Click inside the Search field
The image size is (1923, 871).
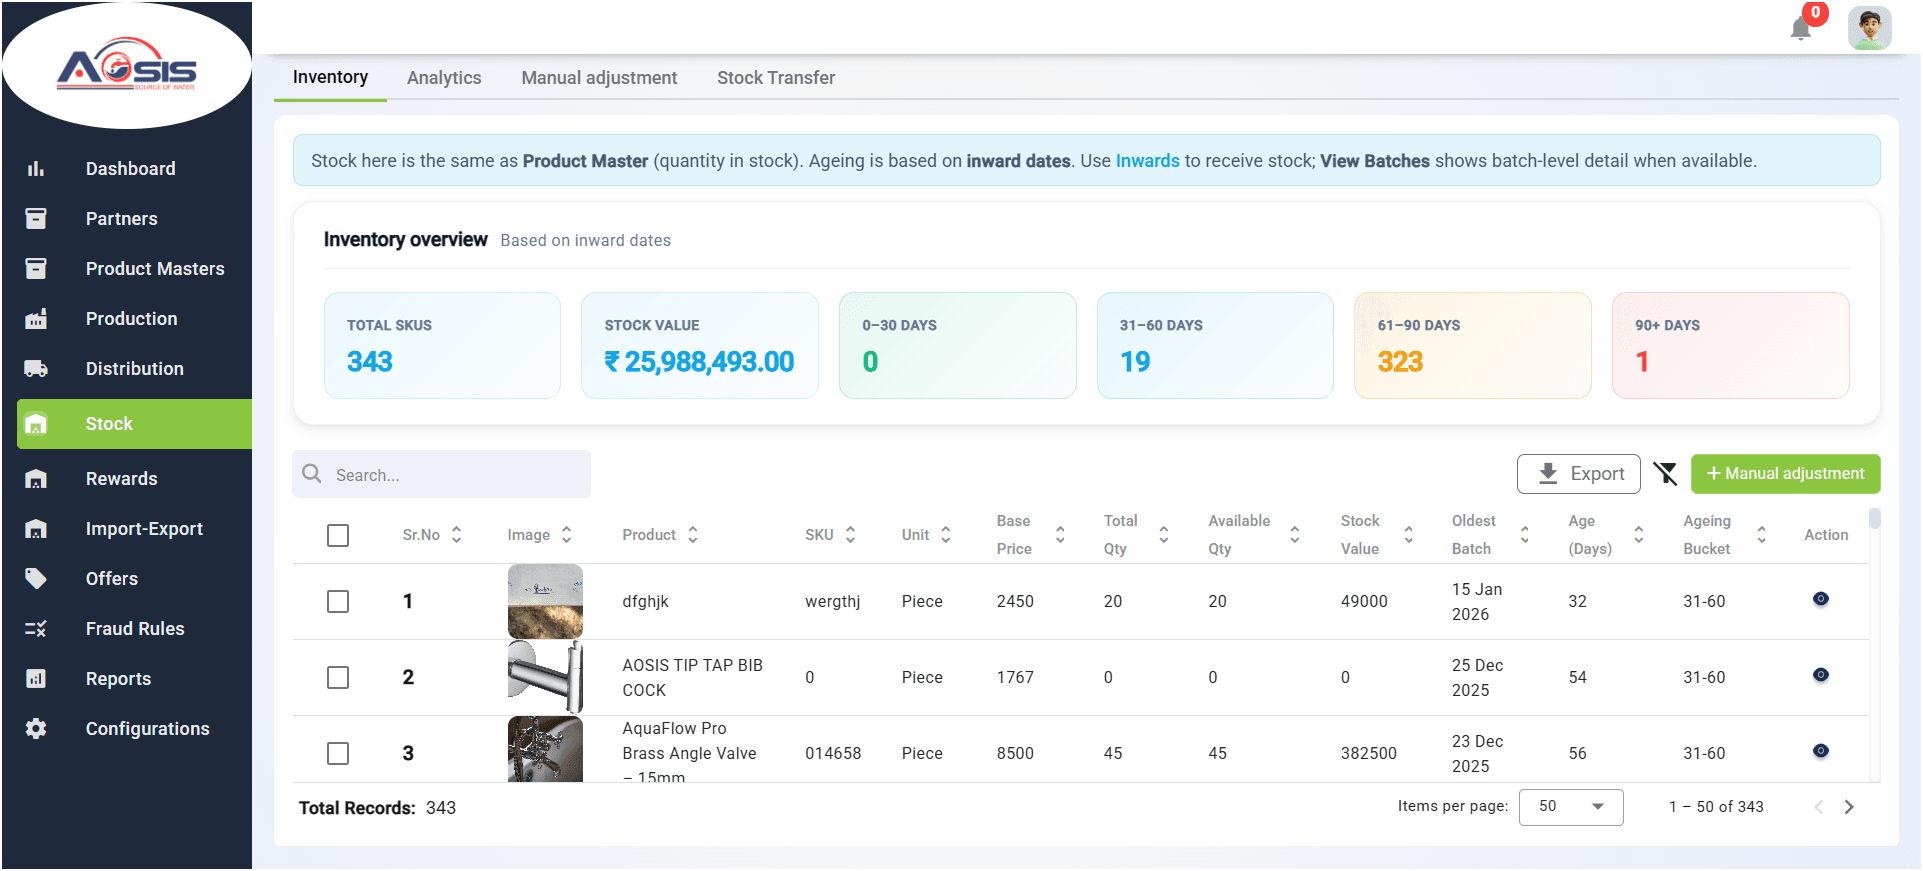(x=441, y=474)
